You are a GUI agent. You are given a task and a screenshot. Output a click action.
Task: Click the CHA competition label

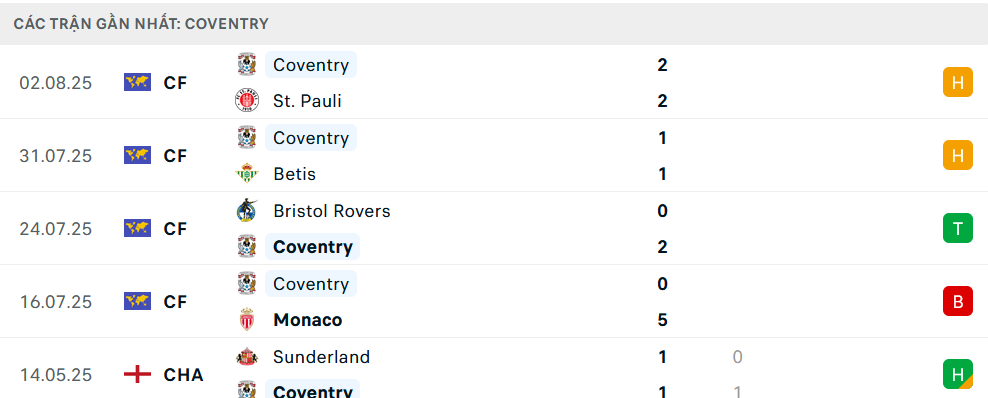click(x=183, y=375)
